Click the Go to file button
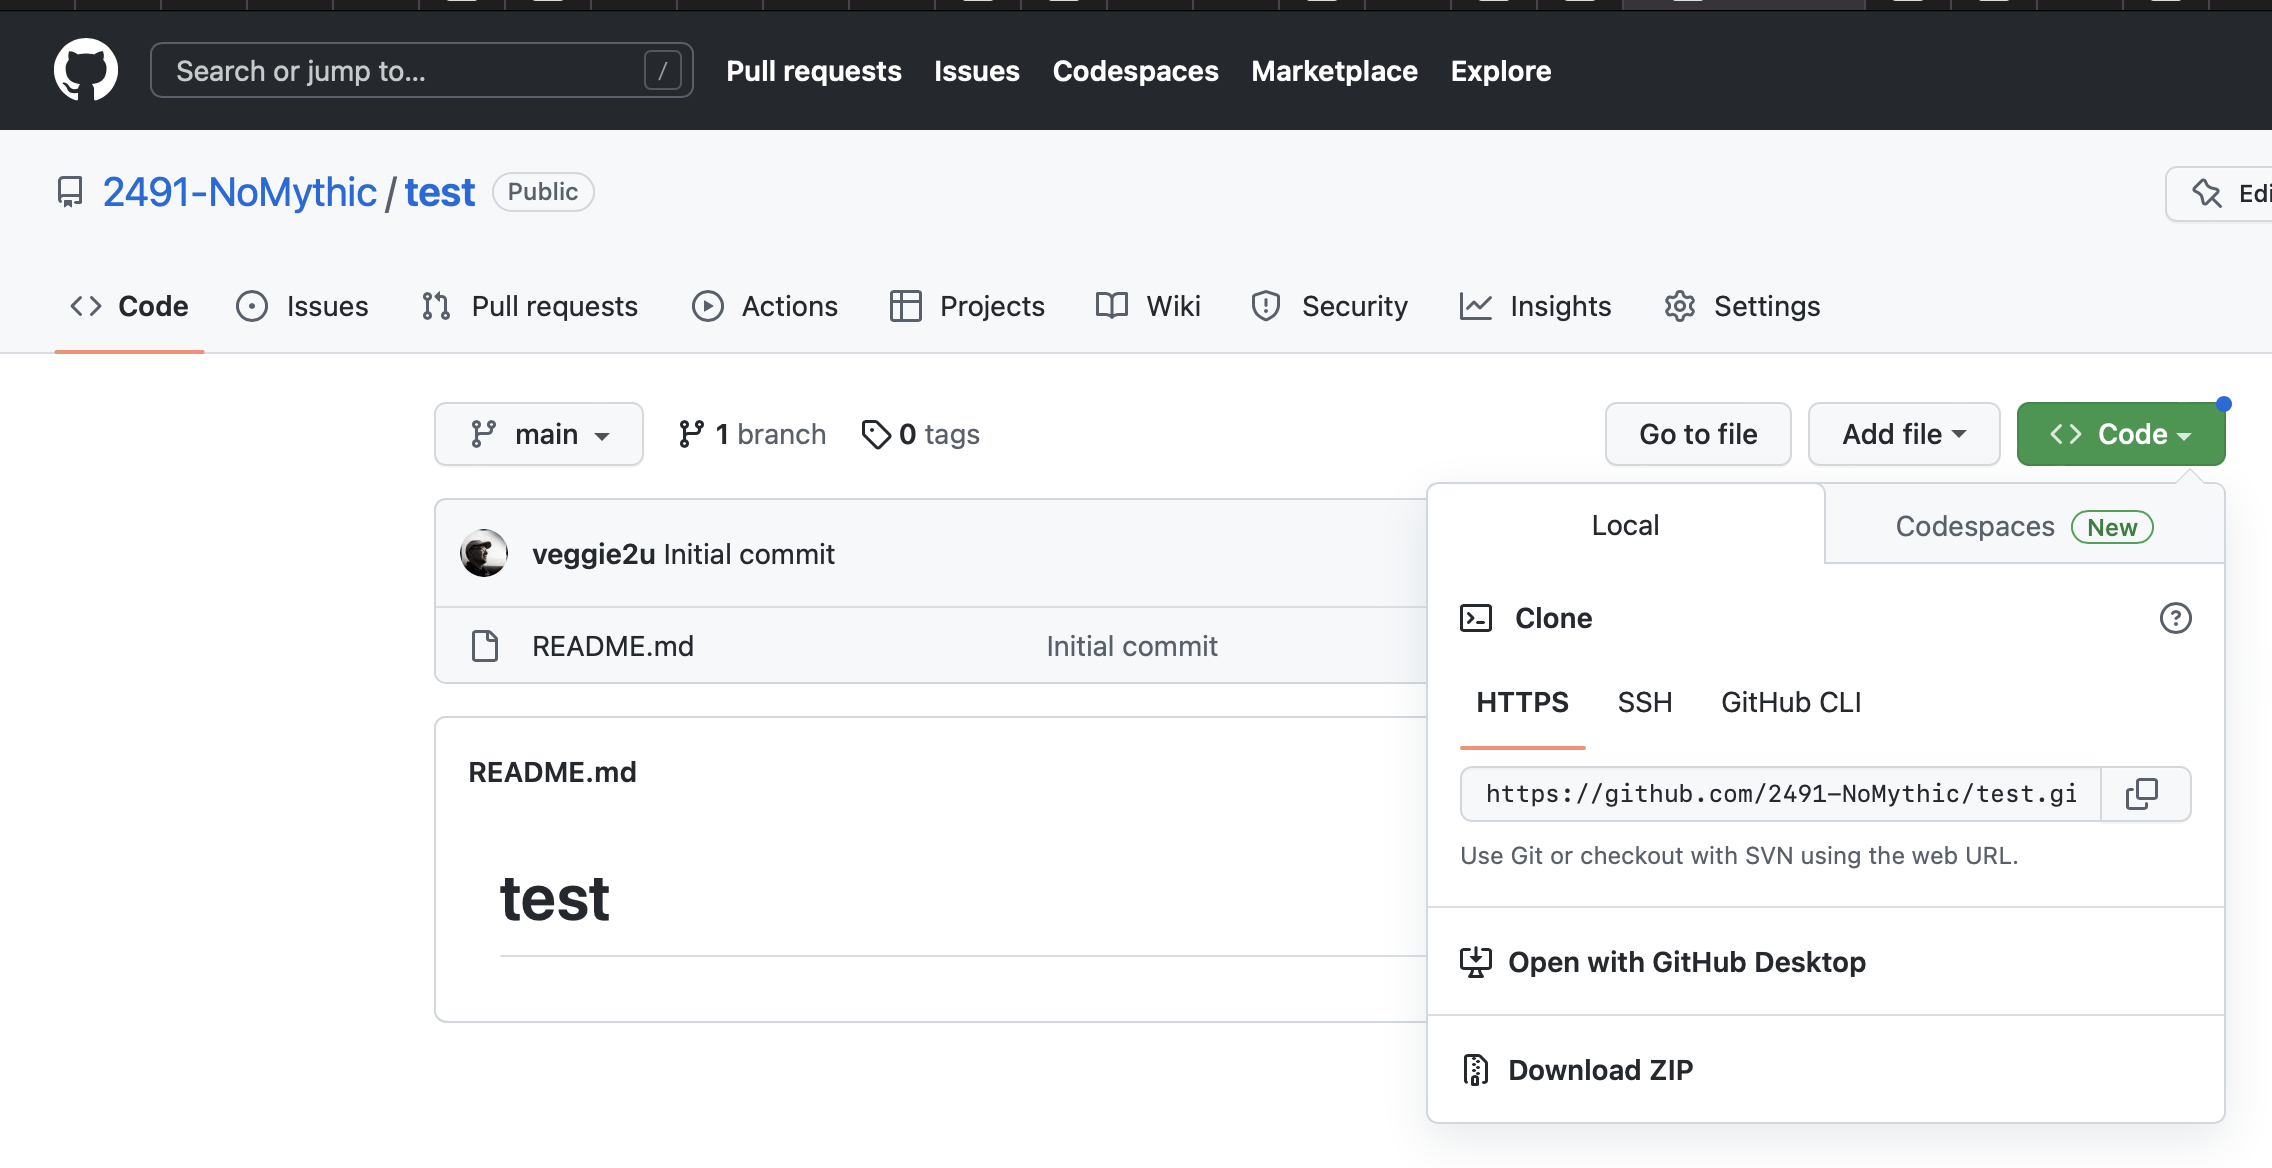Viewport: 2272px width, 1168px height. coord(1698,434)
